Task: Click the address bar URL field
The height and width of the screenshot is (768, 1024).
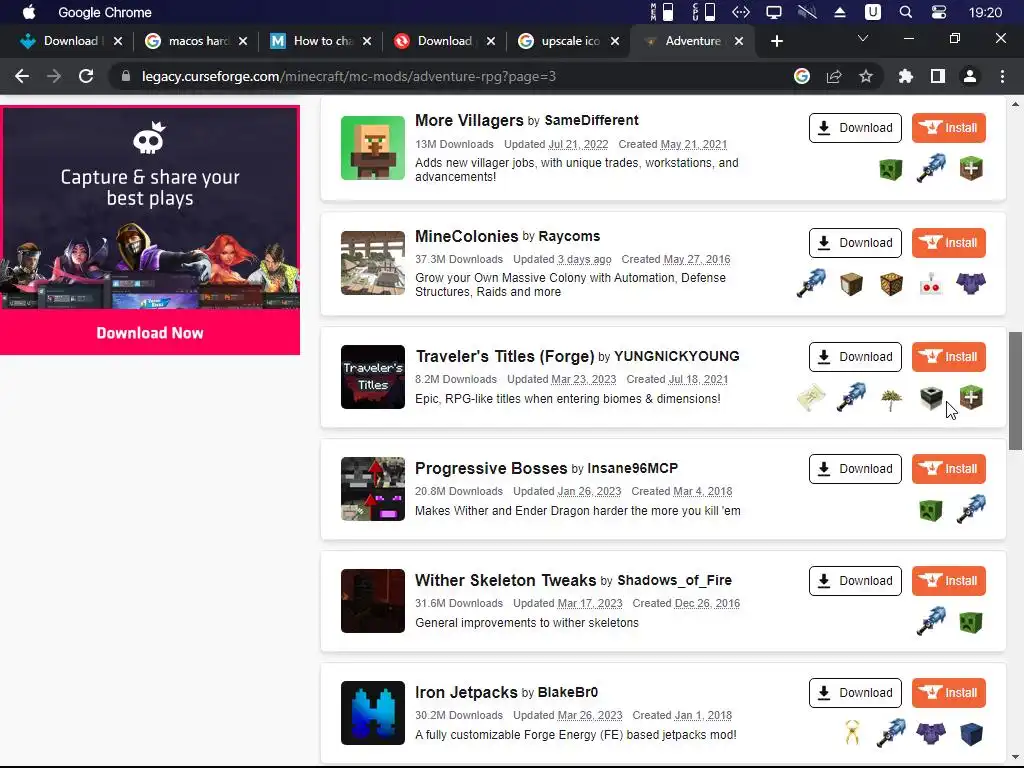Action: pos(451,76)
